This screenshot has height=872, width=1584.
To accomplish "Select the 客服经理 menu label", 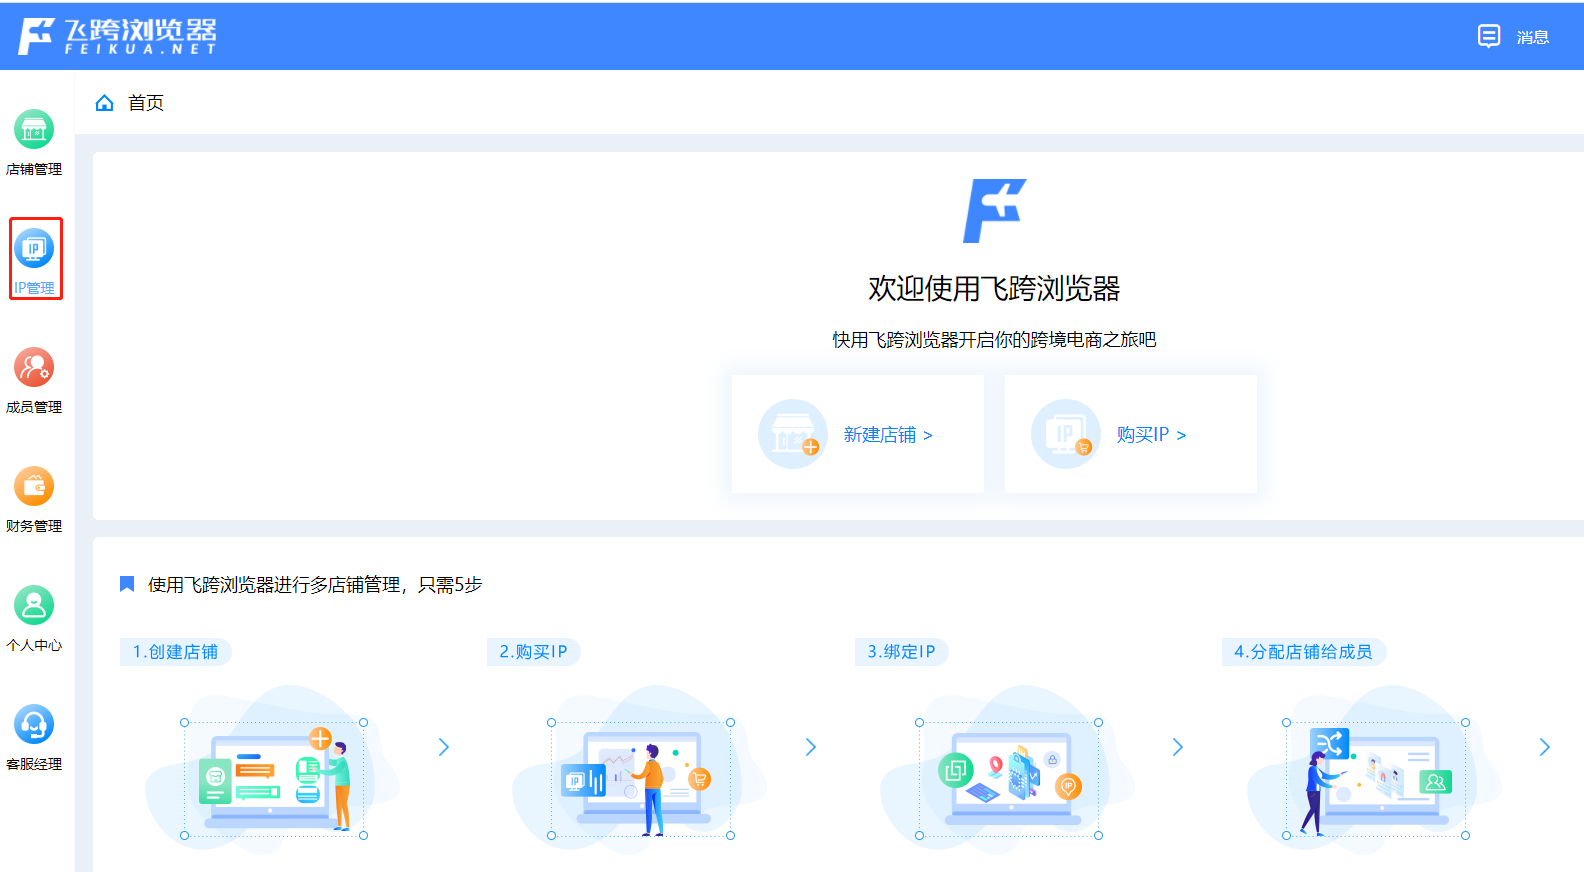I will coord(34,764).
